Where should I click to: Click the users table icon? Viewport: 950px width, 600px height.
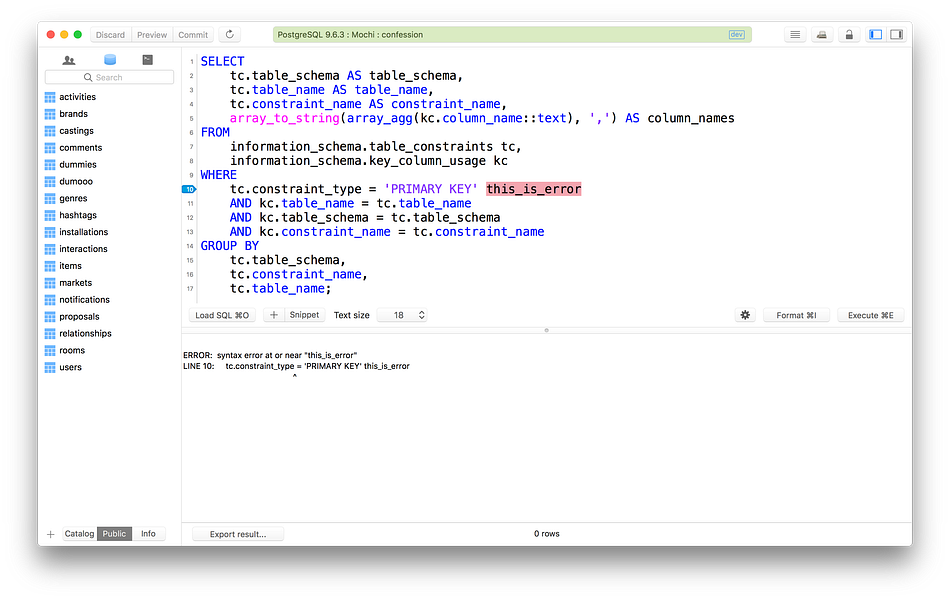point(50,367)
